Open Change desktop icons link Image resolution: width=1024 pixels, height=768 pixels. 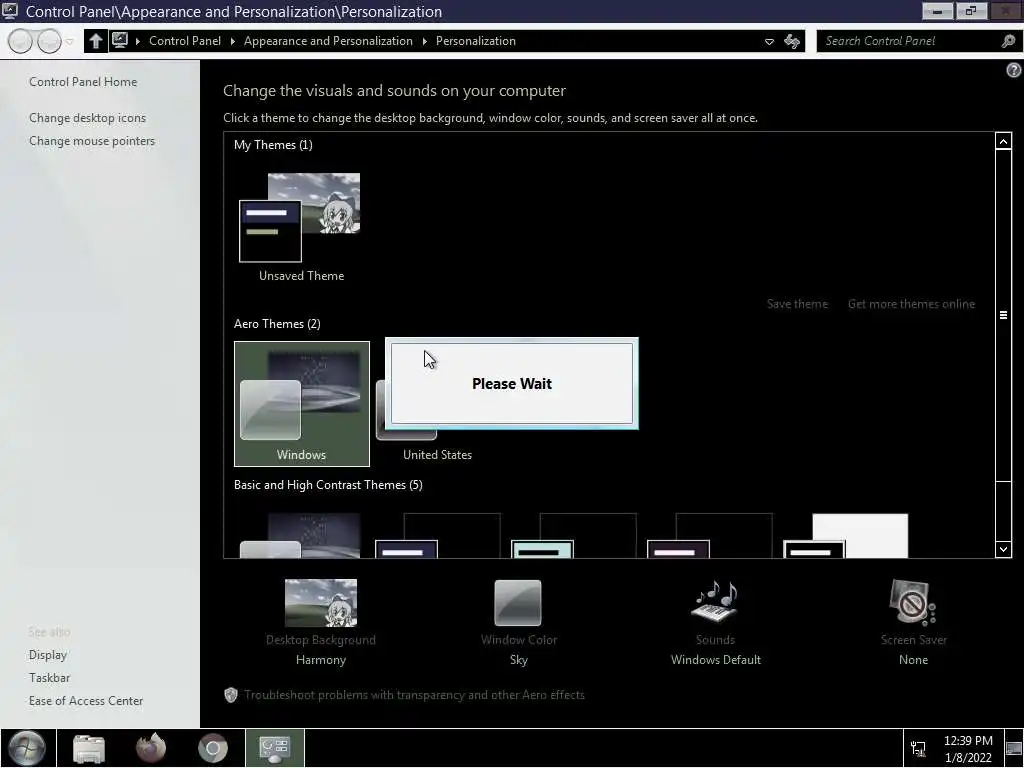[x=88, y=118]
